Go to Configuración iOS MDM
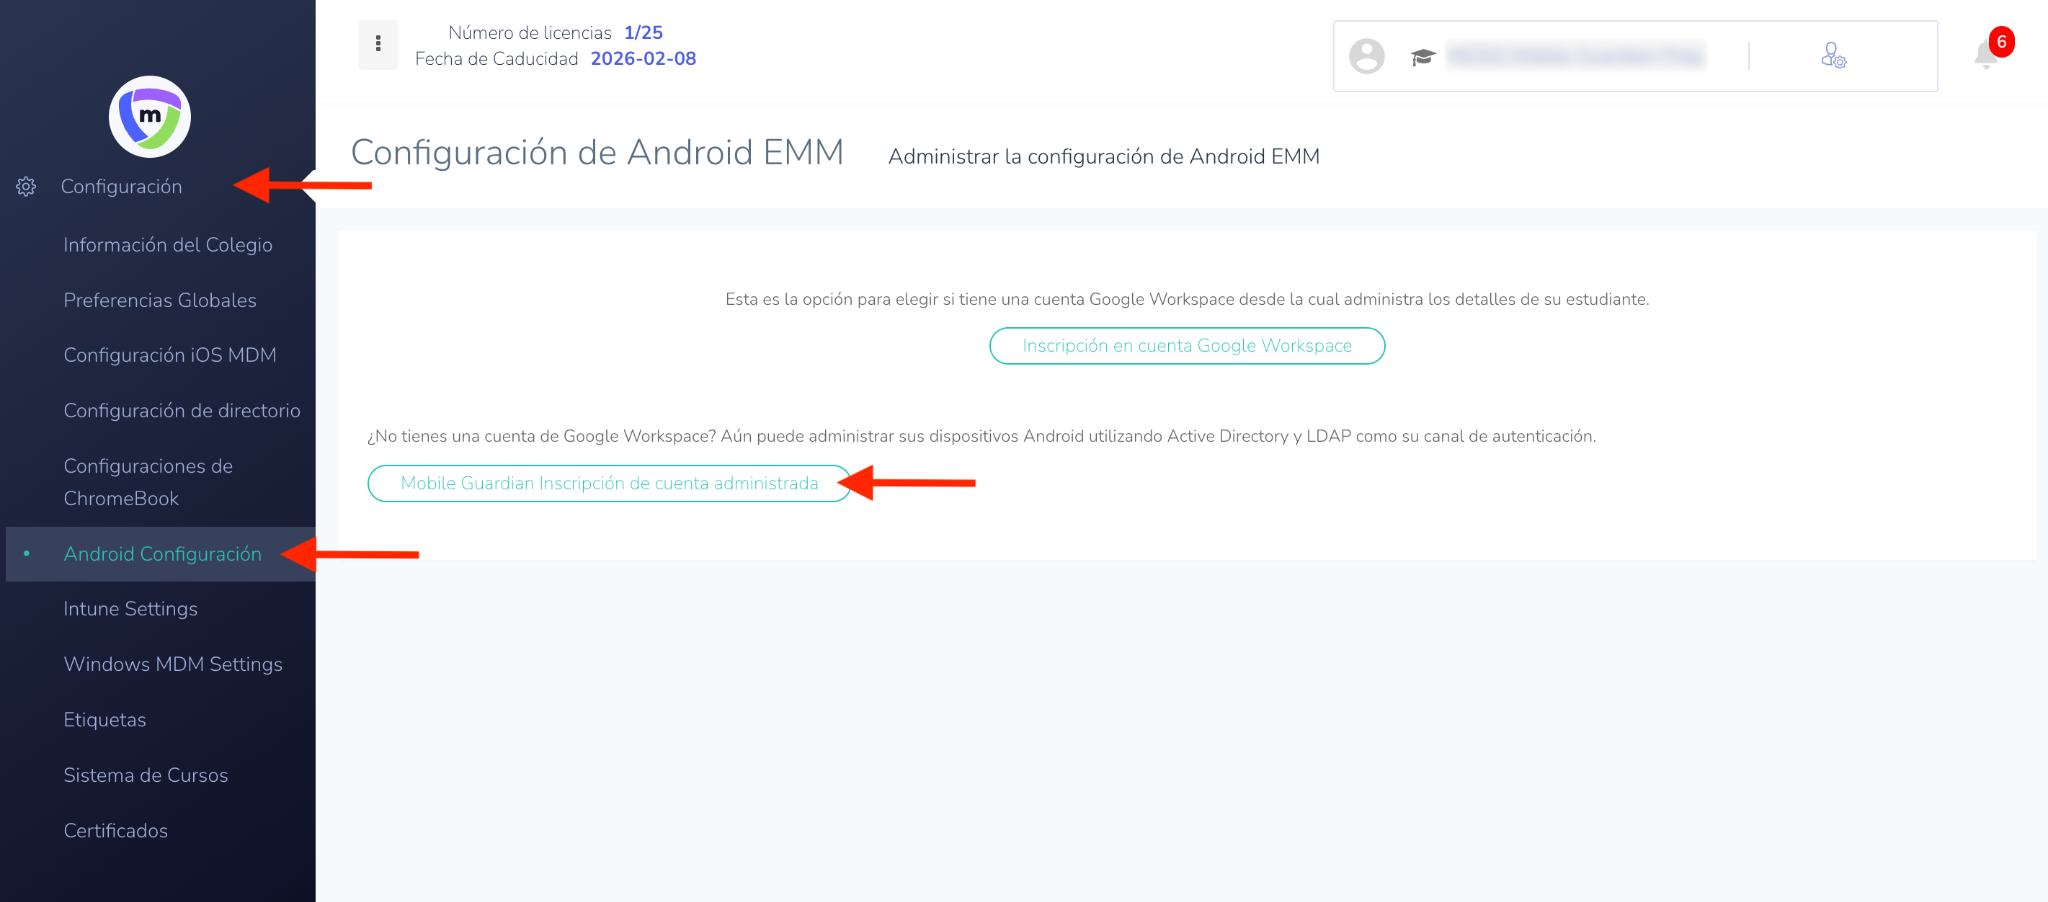 [x=170, y=355]
